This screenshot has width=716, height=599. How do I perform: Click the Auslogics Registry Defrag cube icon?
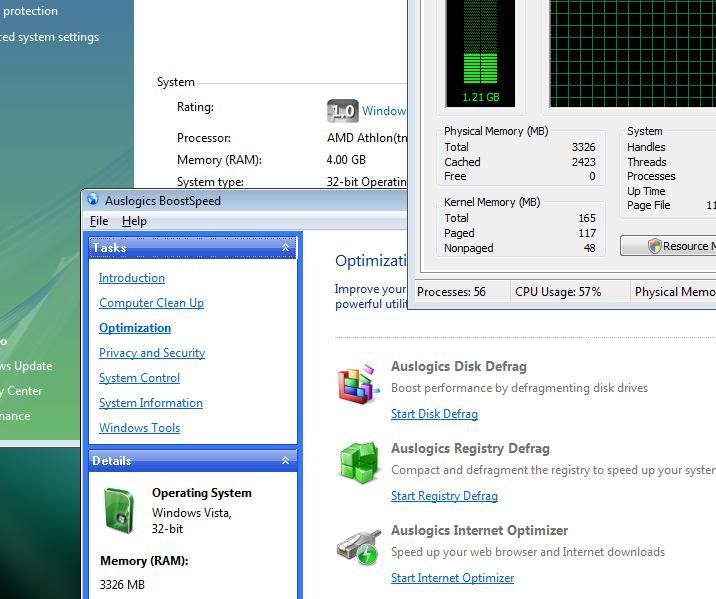360,463
